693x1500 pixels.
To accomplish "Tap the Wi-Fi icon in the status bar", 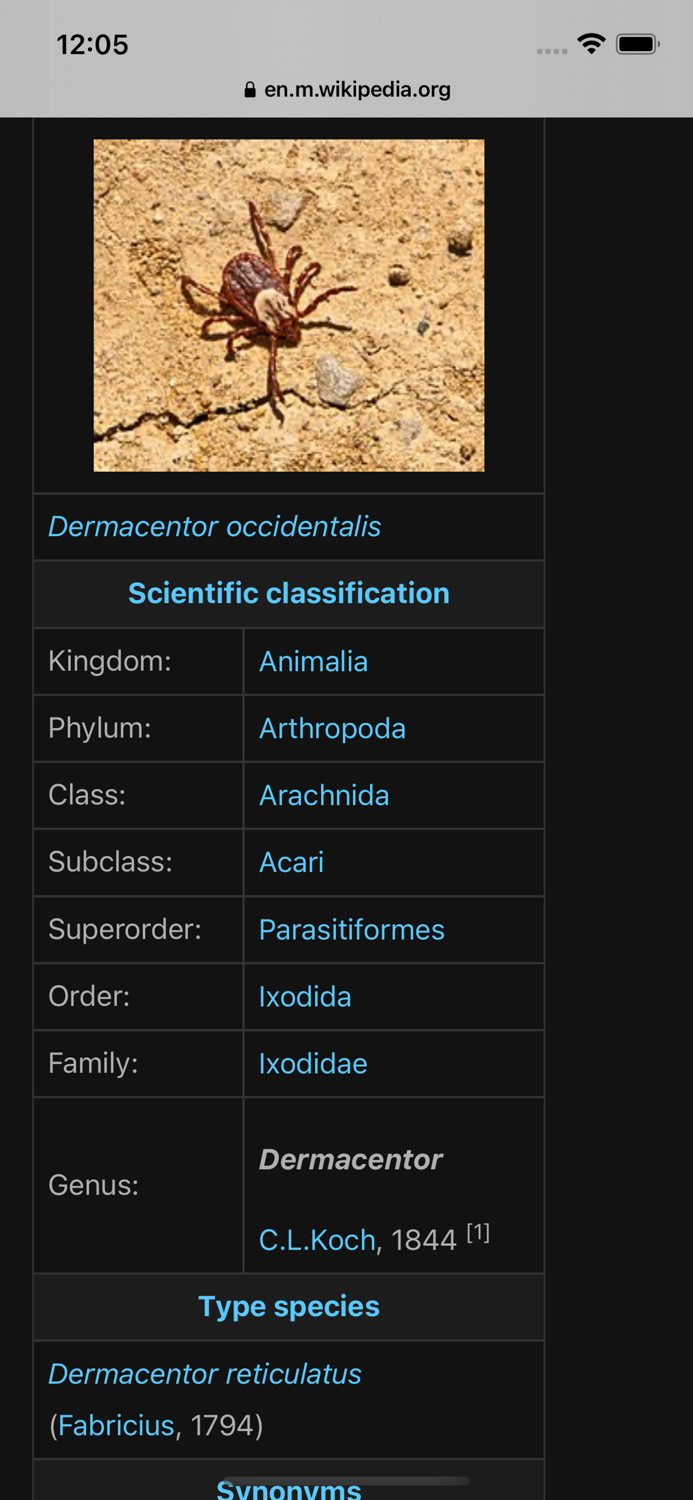I will 590,43.
